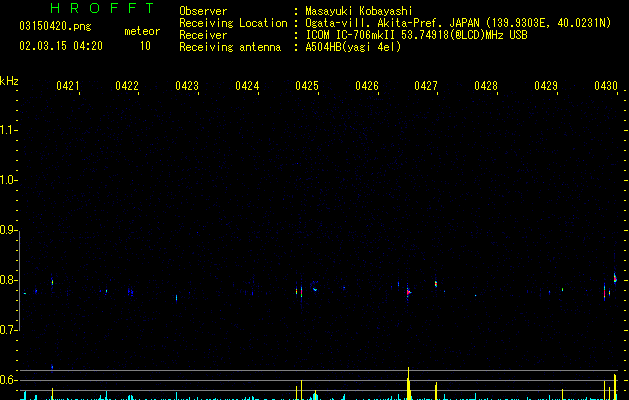Image resolution: width=629 pixels, height=400 pixels.
Task: Click the Receiving antenna label
Action: click(230, 47)
